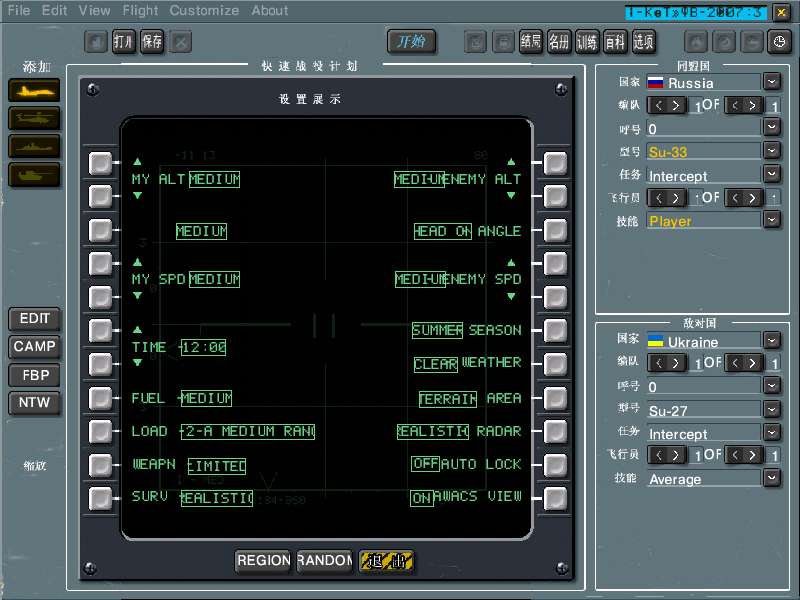Open the Player skill dropdown
The width and height of the screenshot is (800, 600).
772,220
